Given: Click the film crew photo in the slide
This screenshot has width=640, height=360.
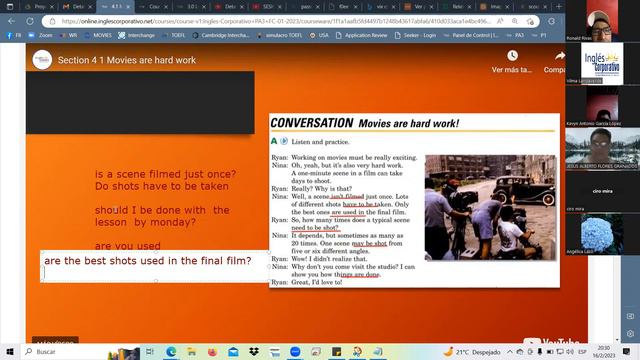Looking at the screenshot, I should pos(490,207).
